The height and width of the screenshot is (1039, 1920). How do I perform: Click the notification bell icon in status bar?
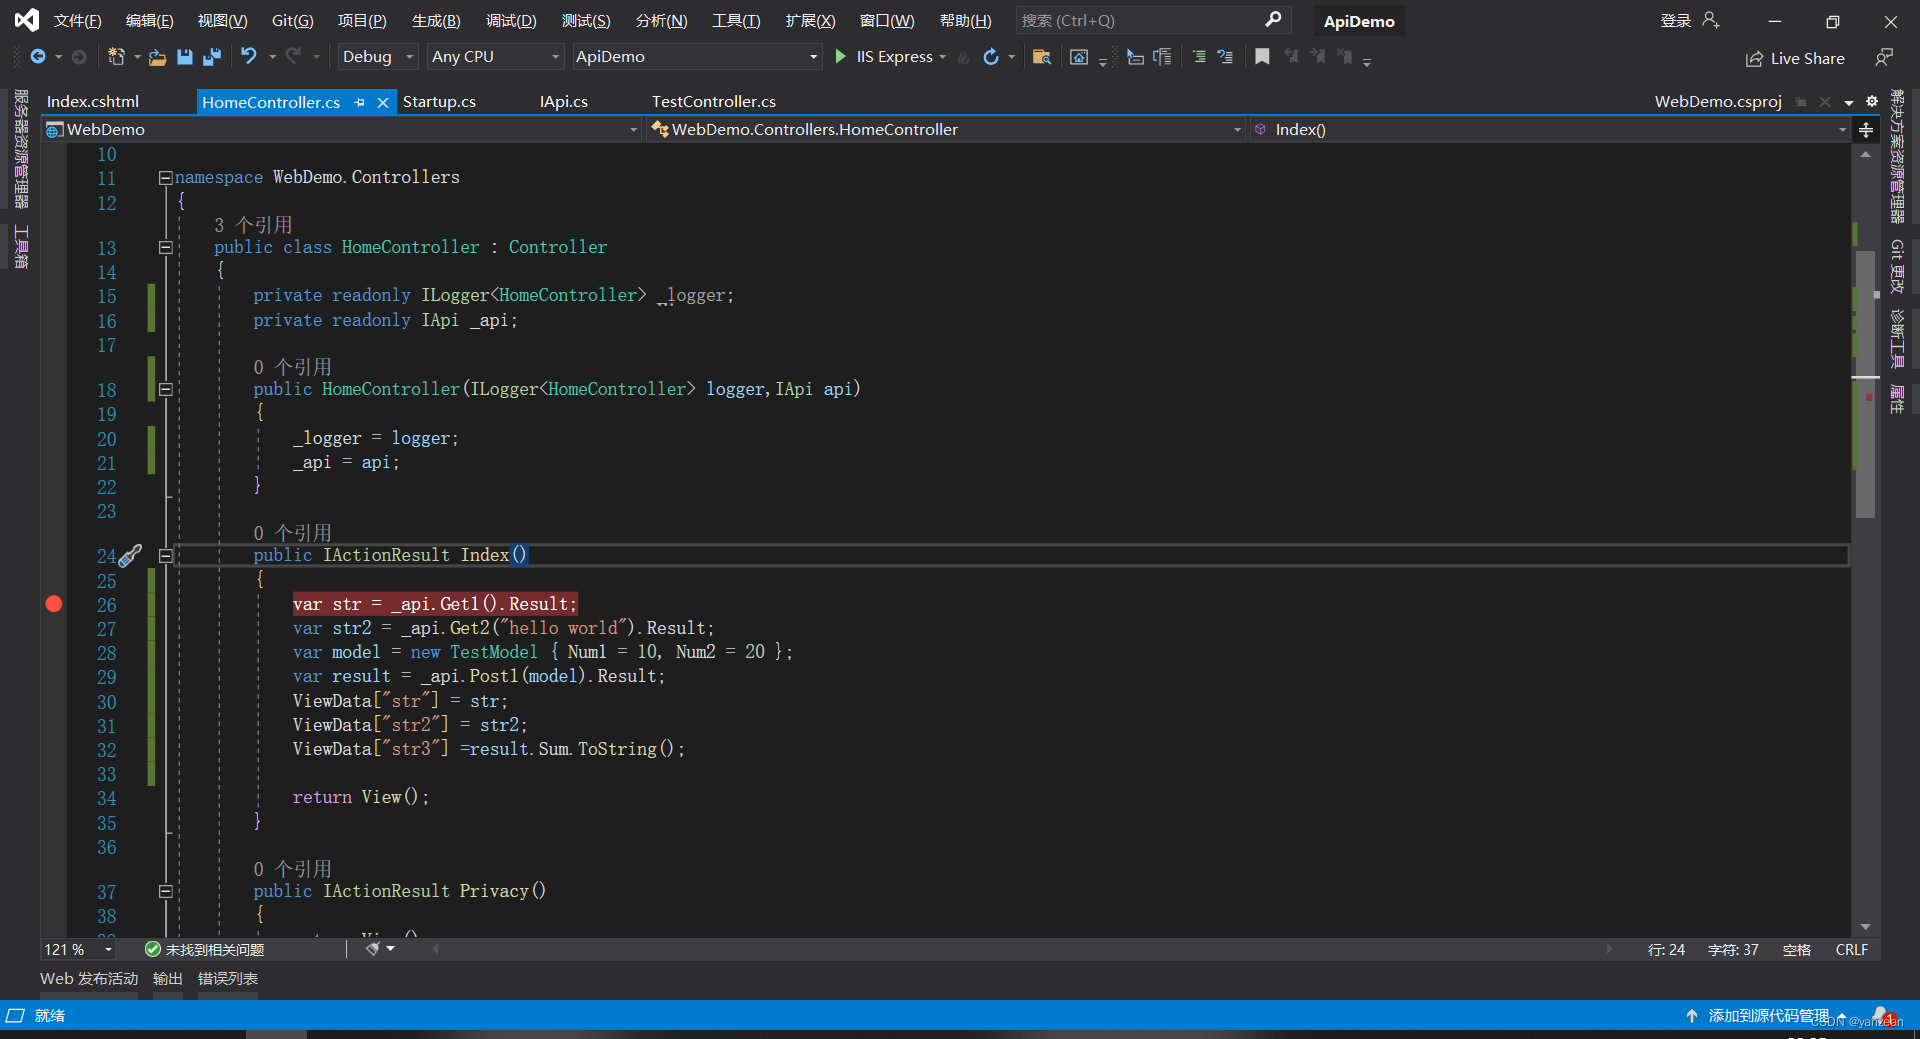(1881, 1015)
